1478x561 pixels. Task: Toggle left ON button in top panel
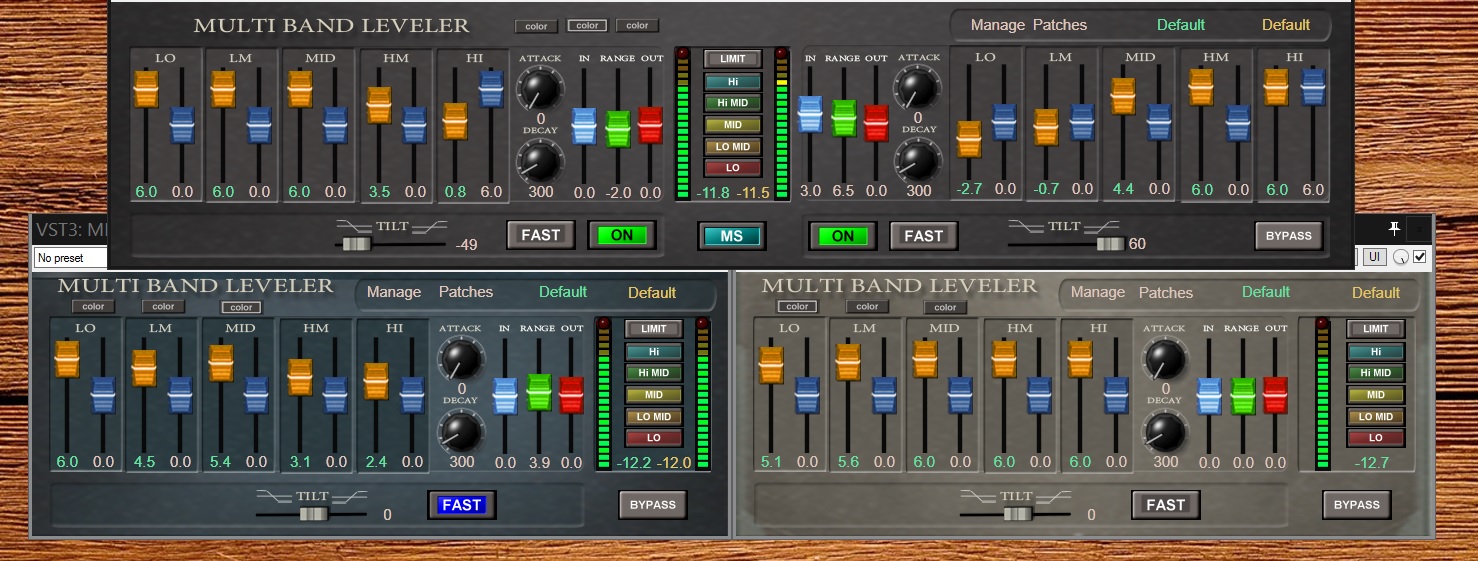click(x=622, y=235)
